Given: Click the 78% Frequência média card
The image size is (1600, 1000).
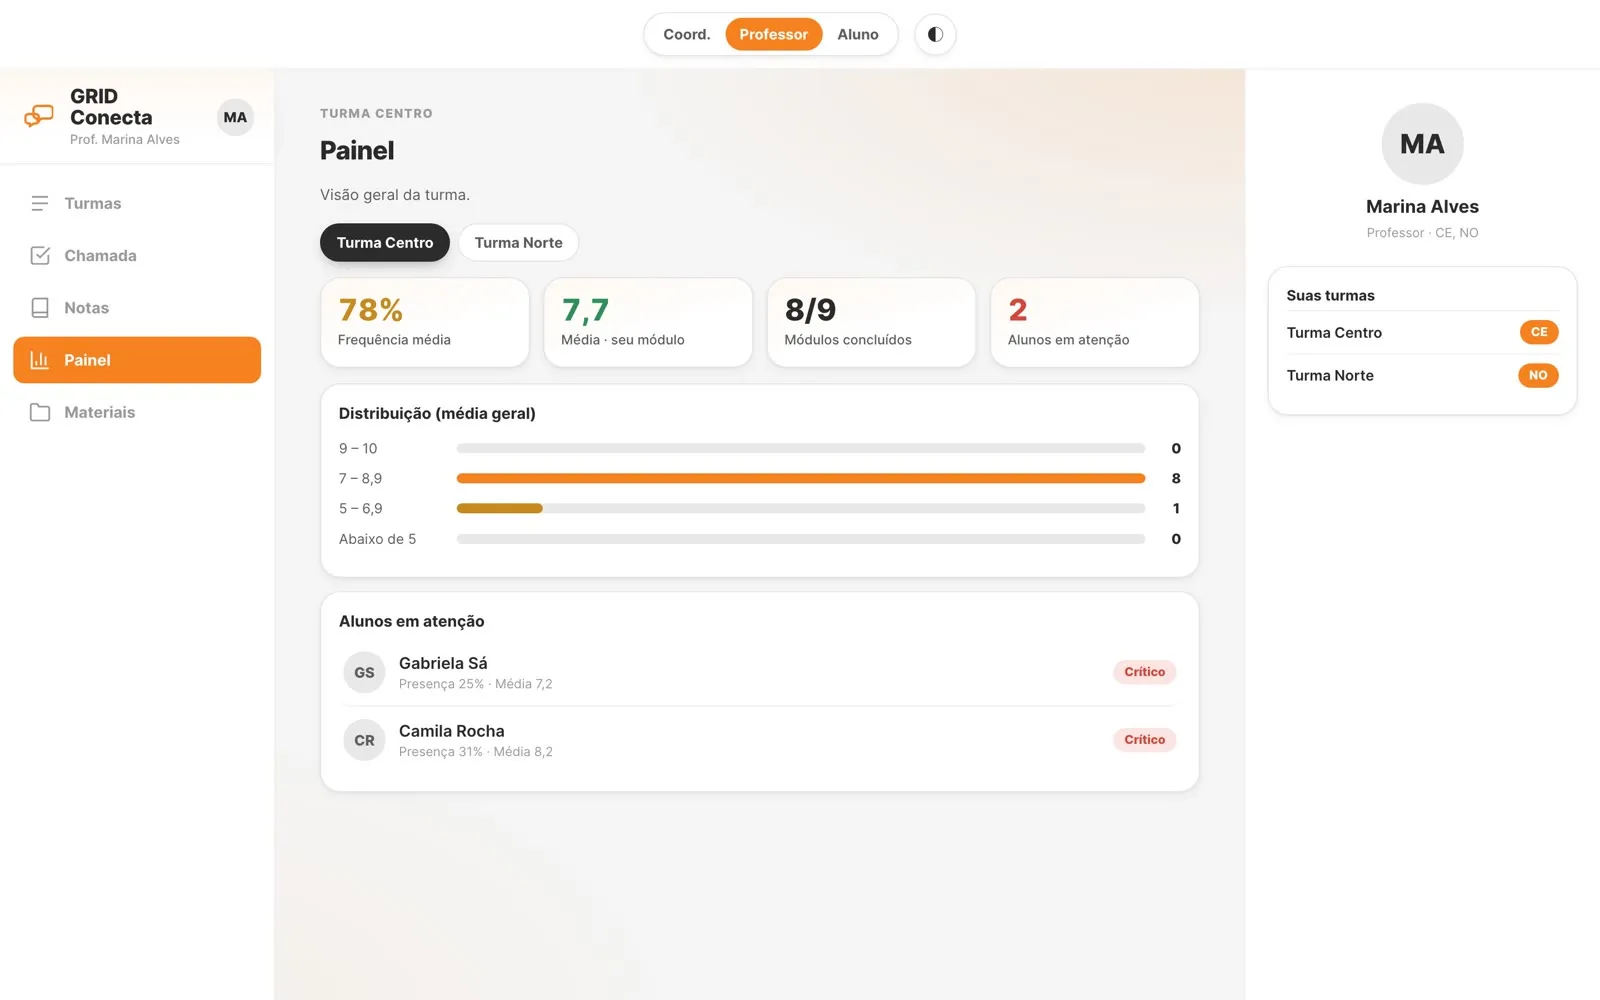Looking at the screenshot, I should pyautogui.click(x=425, y=322).
